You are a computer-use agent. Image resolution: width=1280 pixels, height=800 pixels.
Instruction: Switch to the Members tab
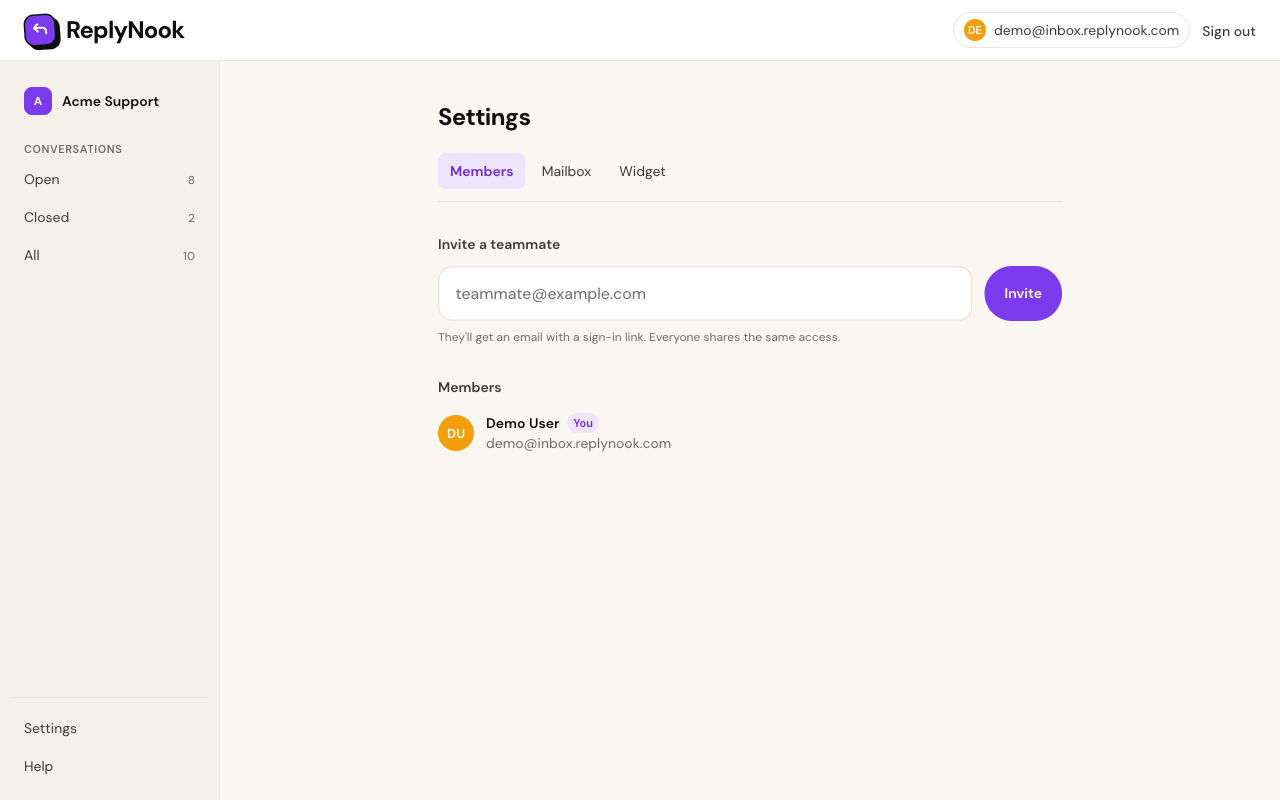[481, 171]
